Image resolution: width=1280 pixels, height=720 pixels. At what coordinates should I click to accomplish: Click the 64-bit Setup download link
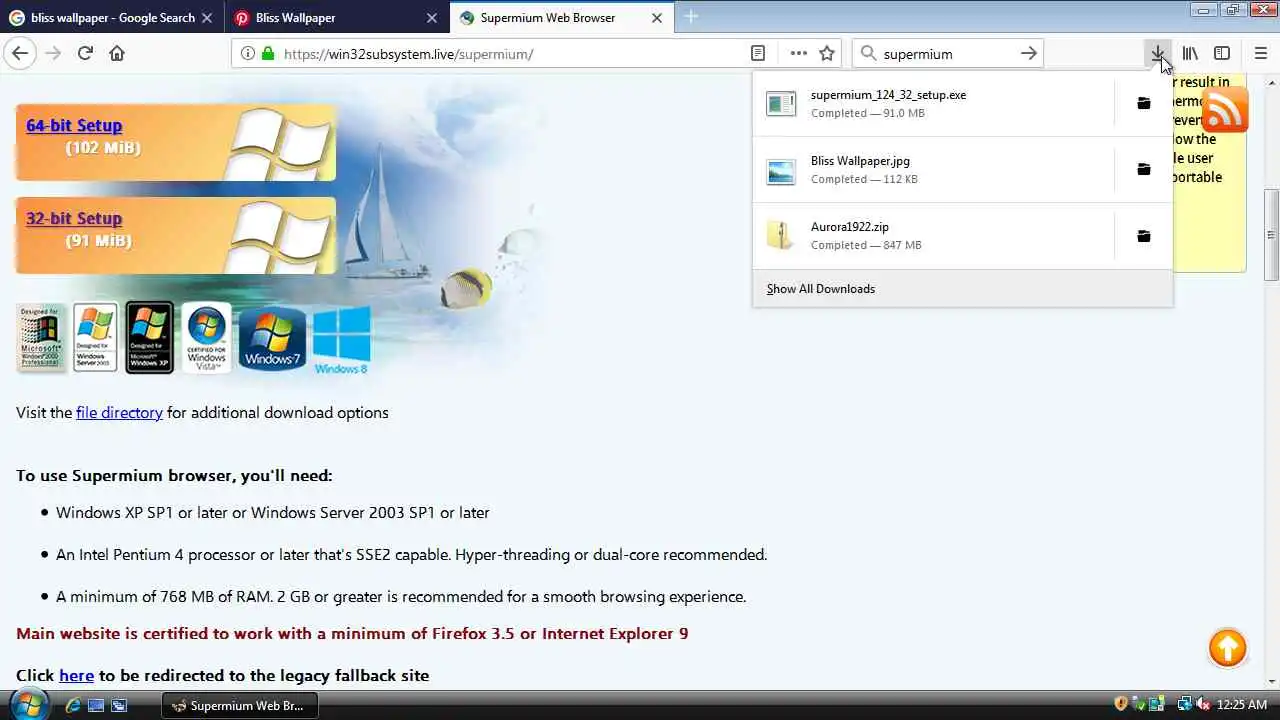point(74,125)
